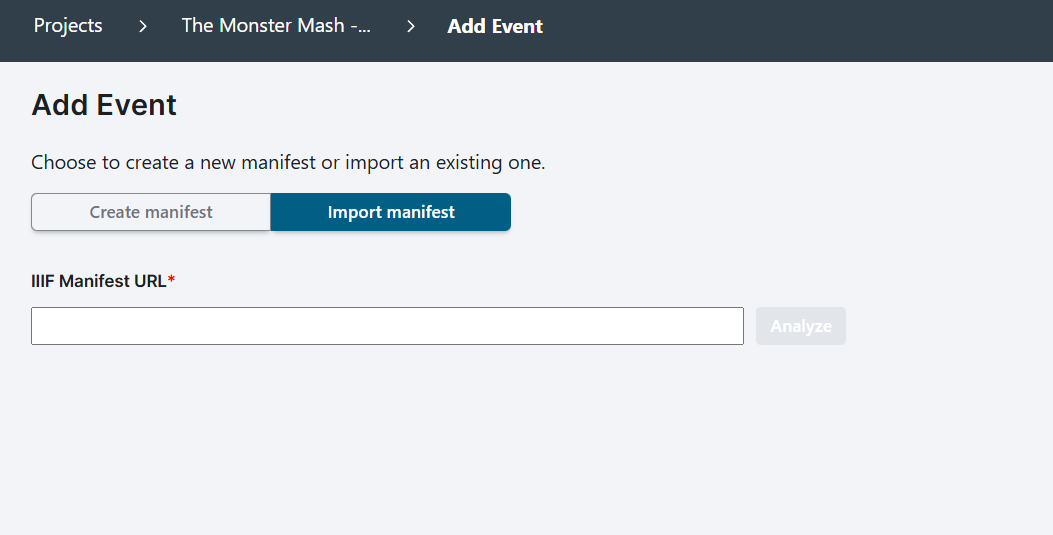Viewport: 1053px width, 535px height.
Task: Click the dark breadcrumb navigation bar background
Action: point(792,30)
